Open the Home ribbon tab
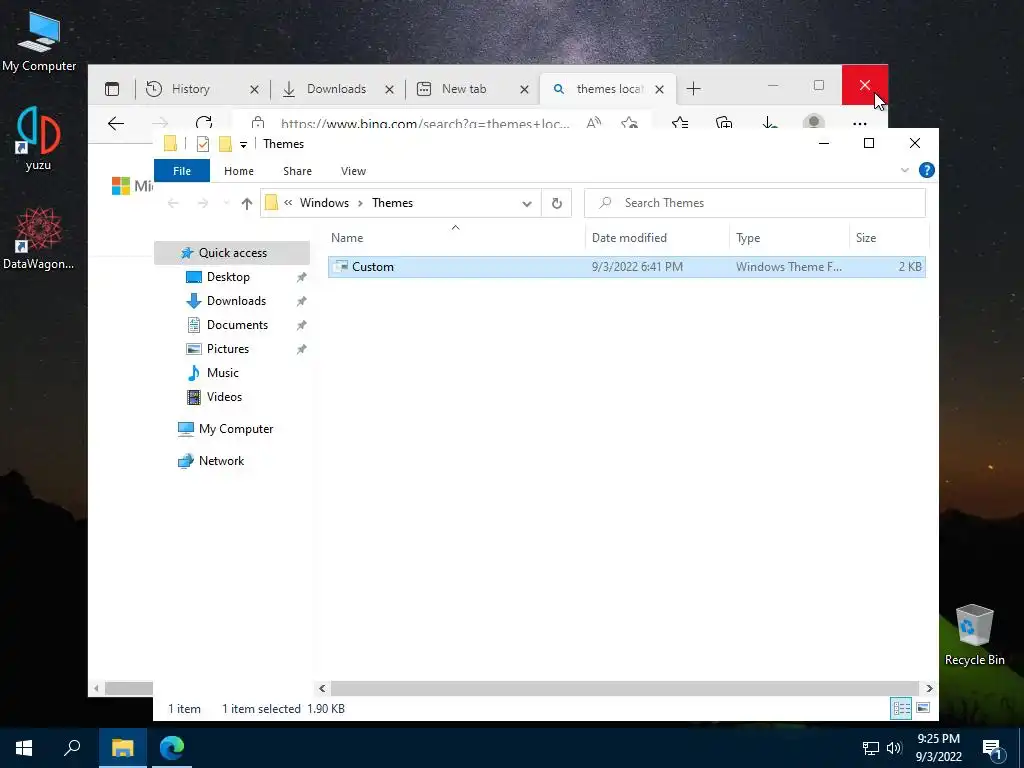 coord(238,171)
